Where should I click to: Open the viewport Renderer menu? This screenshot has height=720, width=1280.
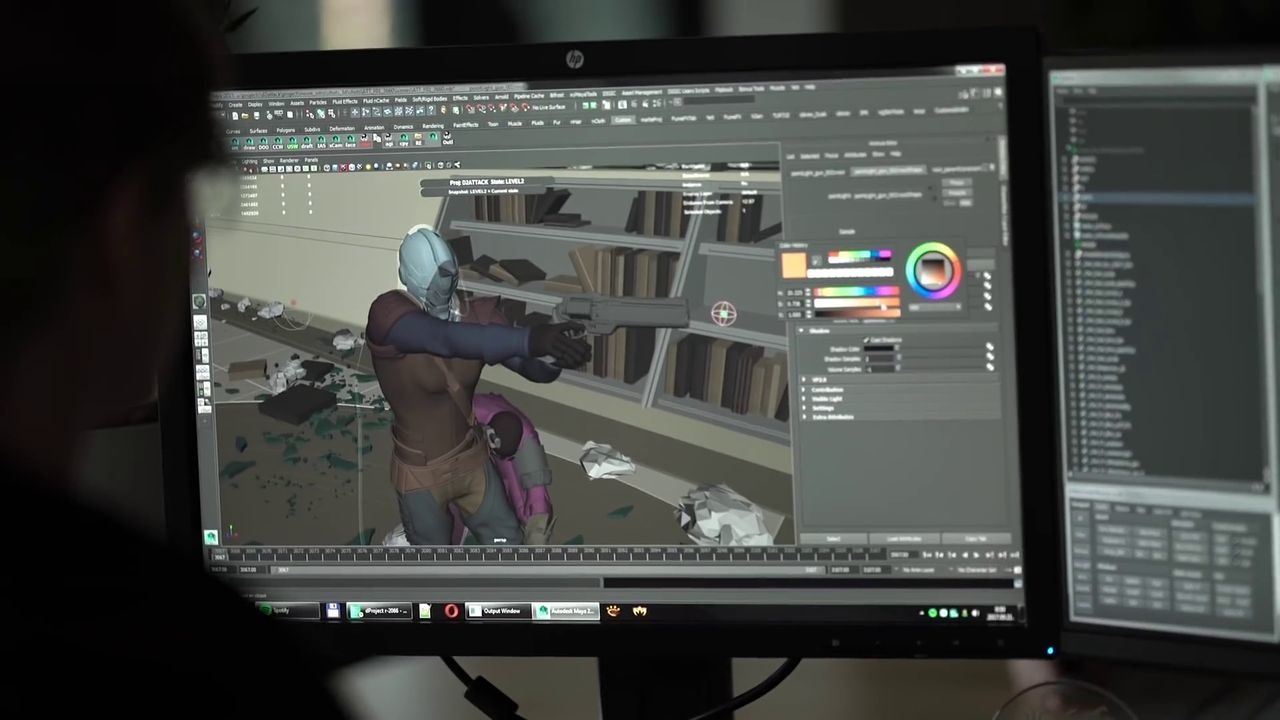point(289,160)
